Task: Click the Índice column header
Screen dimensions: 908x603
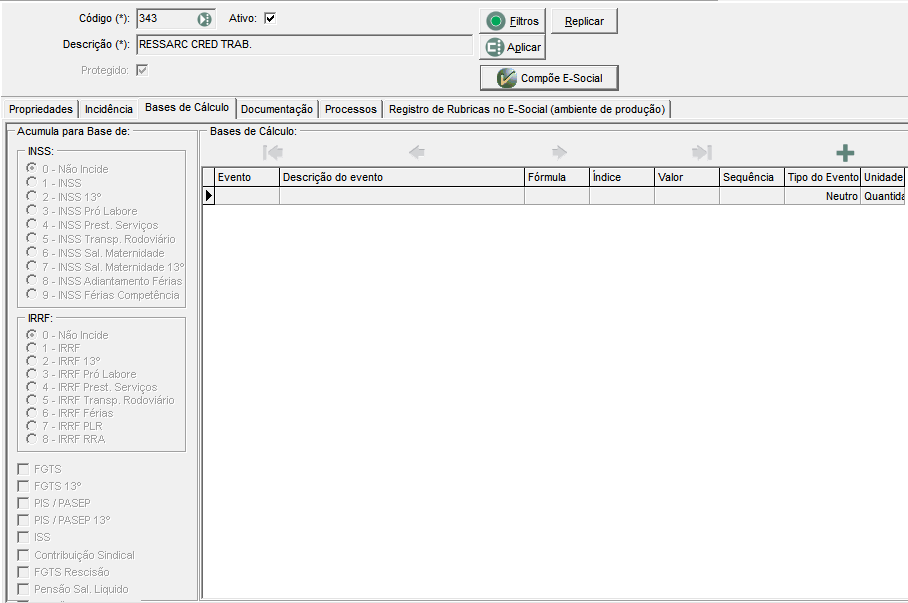Action: click(x=621, y=177)
